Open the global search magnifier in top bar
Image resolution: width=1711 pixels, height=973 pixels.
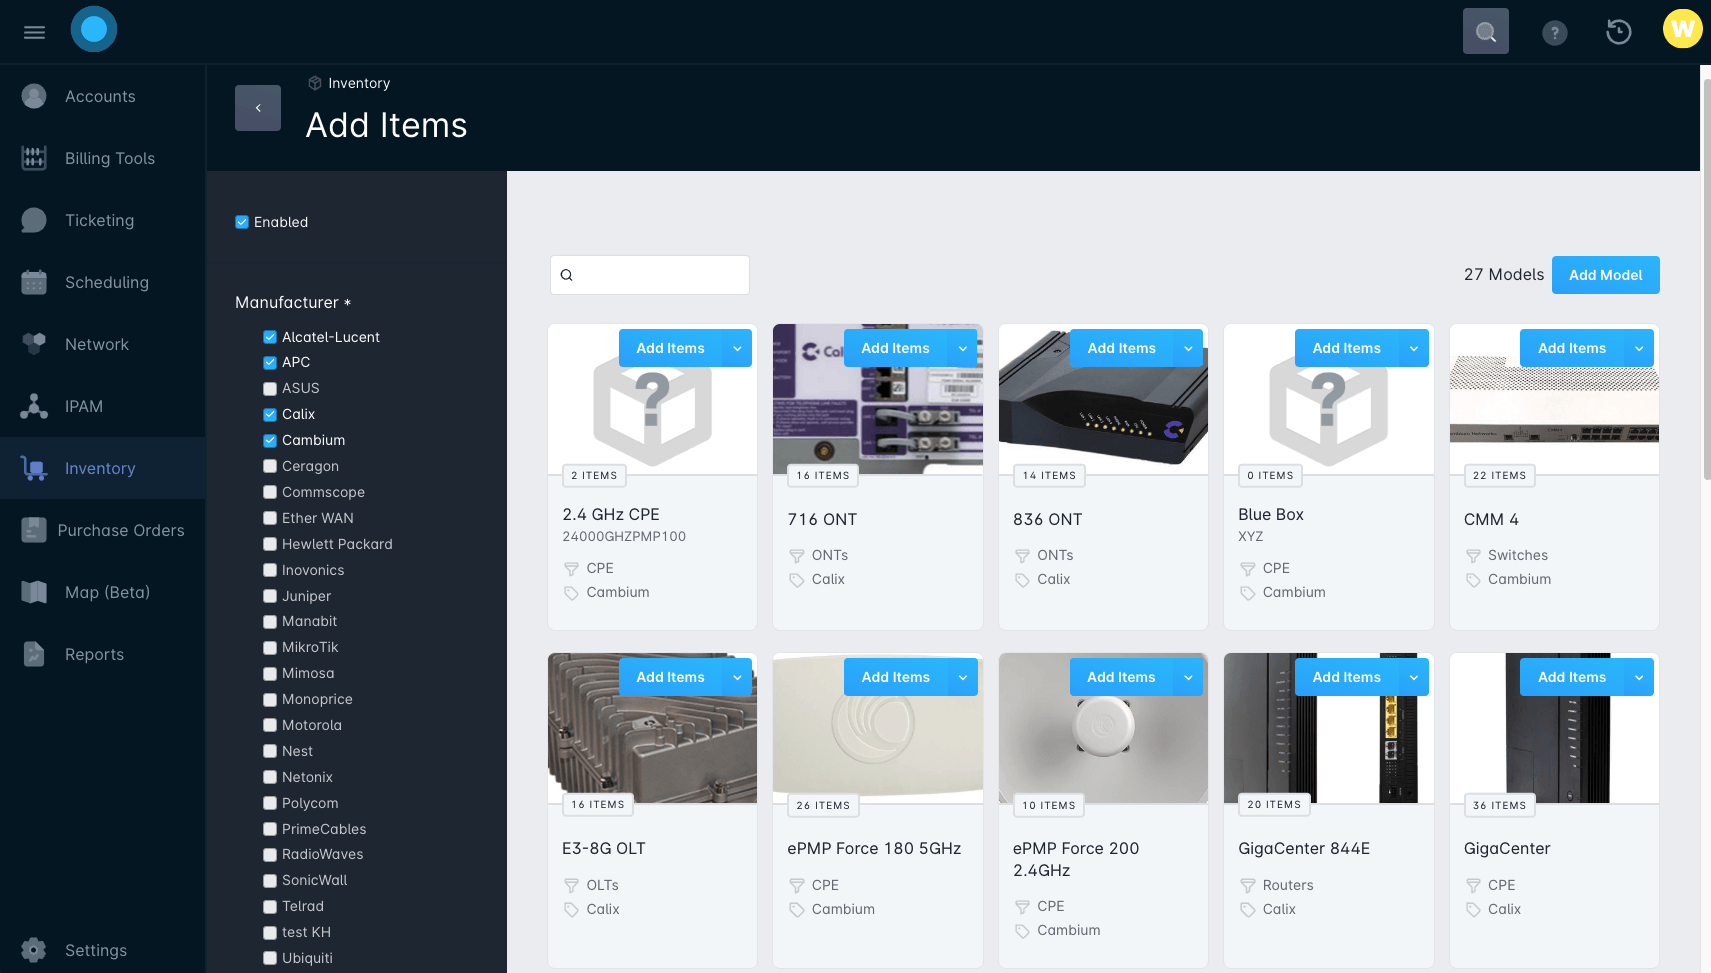1485,31
